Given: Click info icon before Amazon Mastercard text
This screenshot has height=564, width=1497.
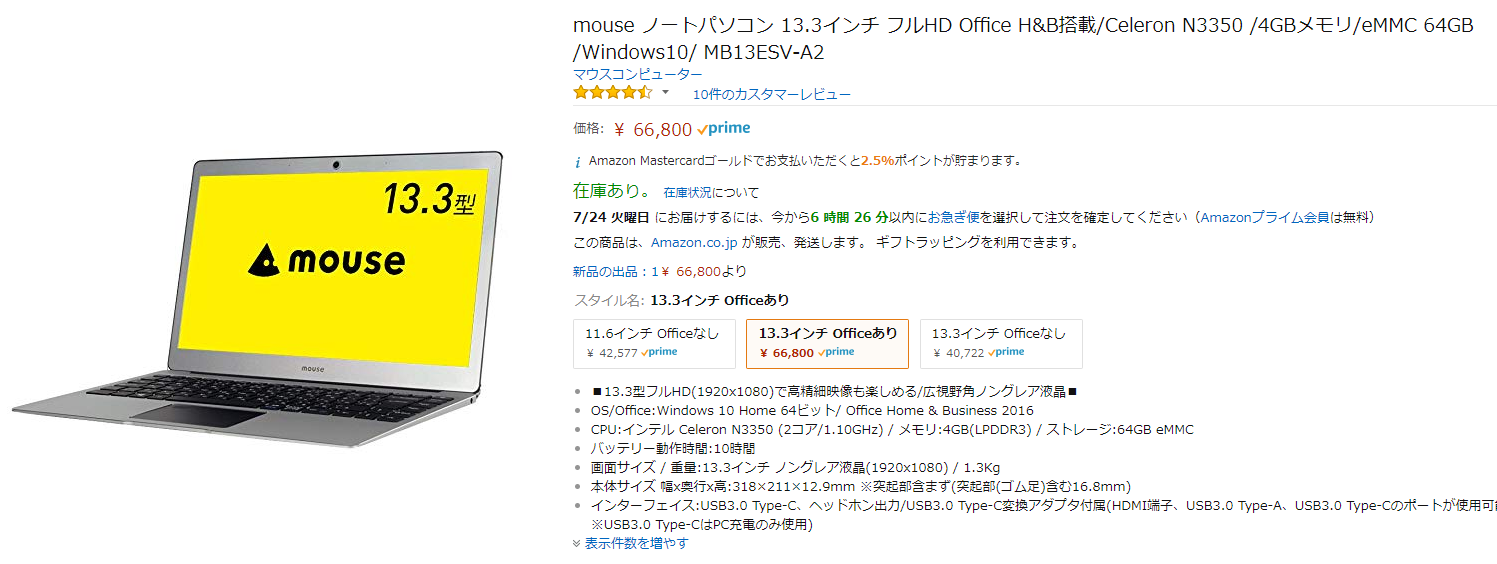Looking at the screenshot, I should click(x=577, y=161).
